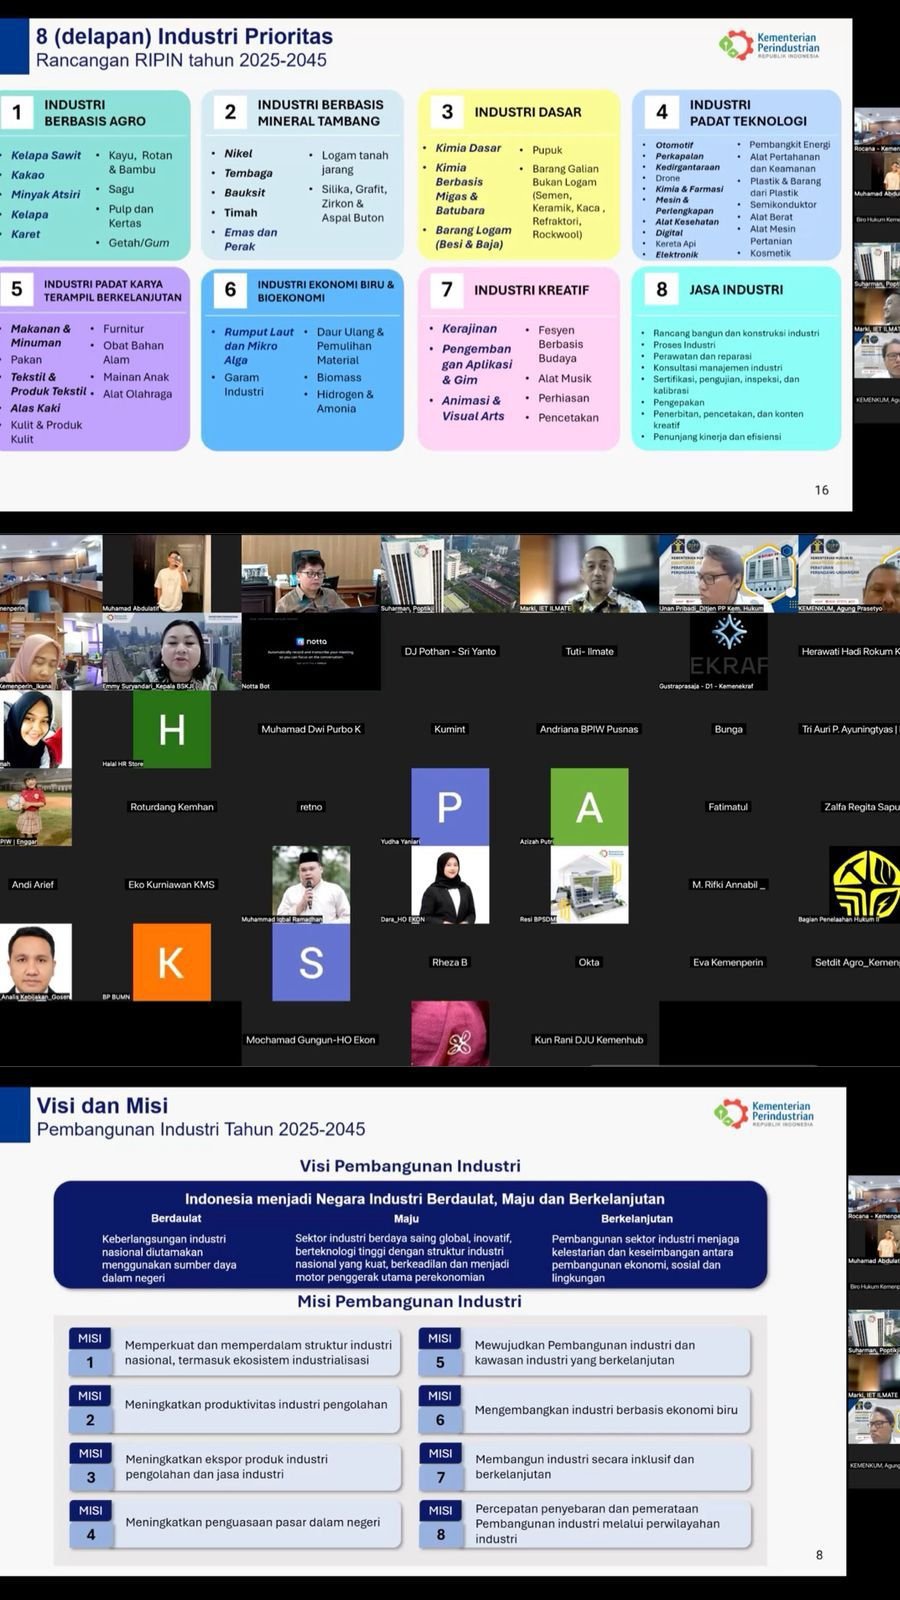Click the Tuti- Ilmate participant name
900x1600 pixels.
coord(589,651)
